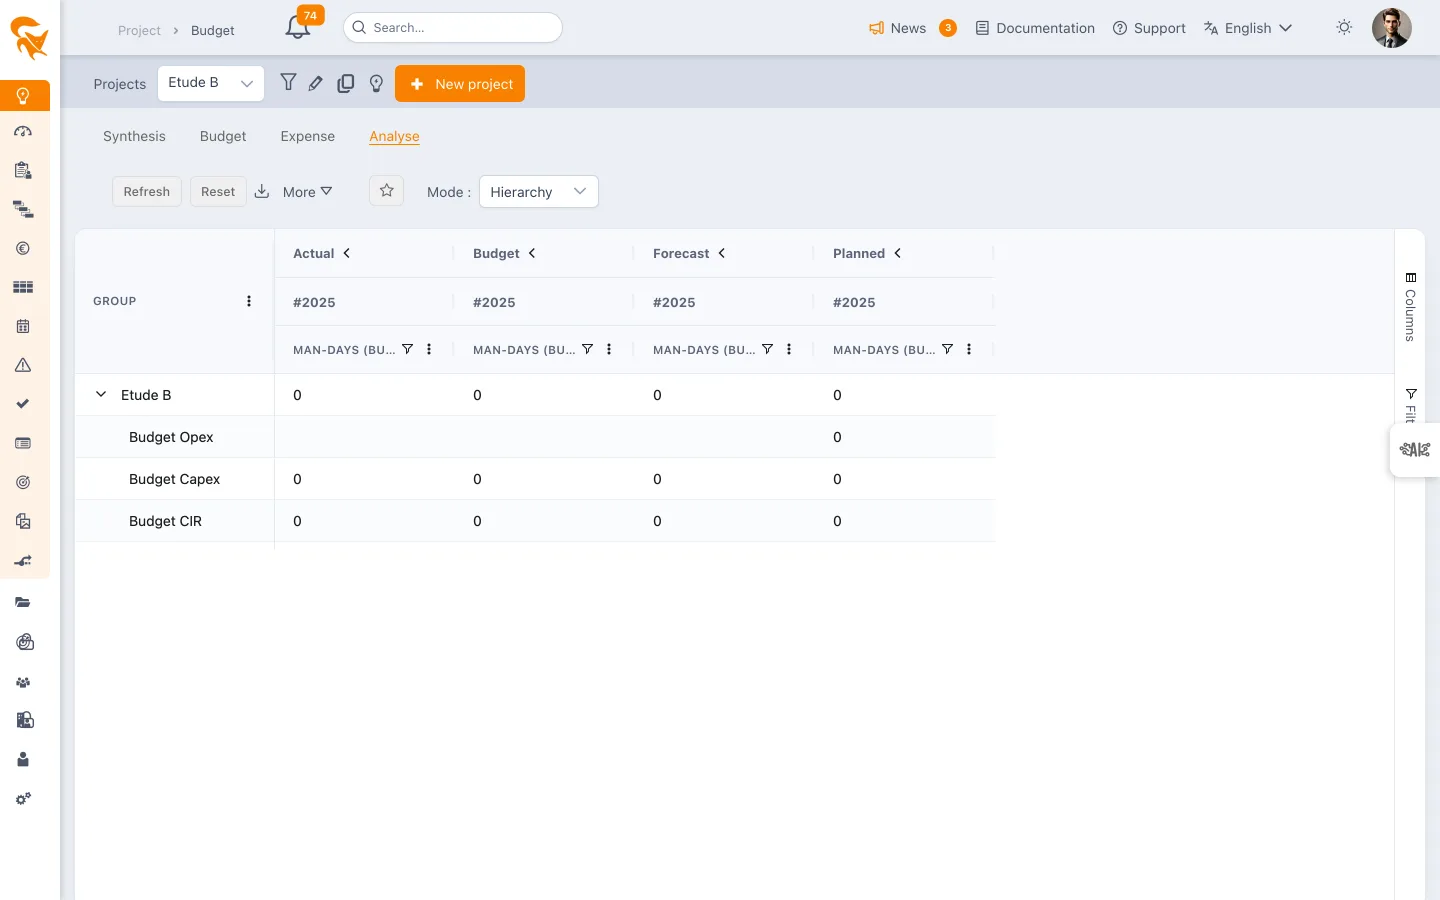Collapse the Etude B tree row

101,394
